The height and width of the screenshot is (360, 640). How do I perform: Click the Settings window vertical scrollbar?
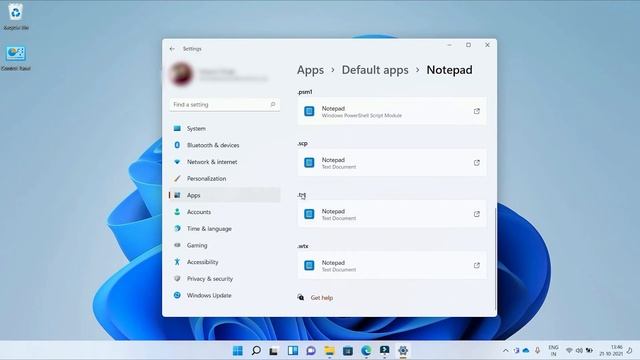pyautogui.click(x=495, y=259)
